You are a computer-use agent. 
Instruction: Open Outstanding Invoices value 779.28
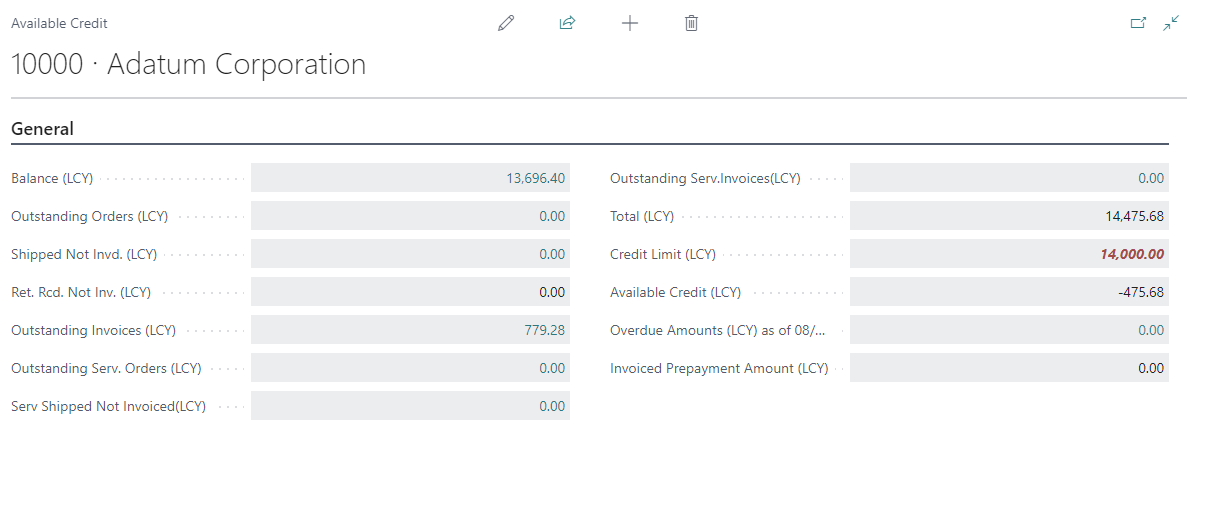(544, 330)
